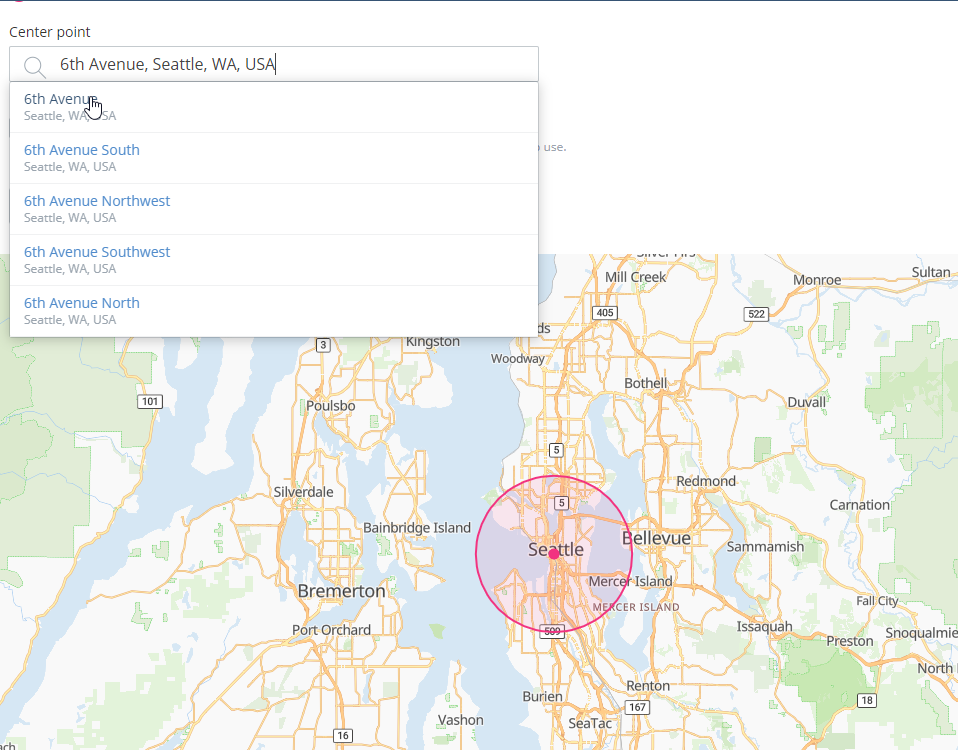Click the route 16 highway shield
Viewport: 958px width, 750px height.
click(343, 735)
